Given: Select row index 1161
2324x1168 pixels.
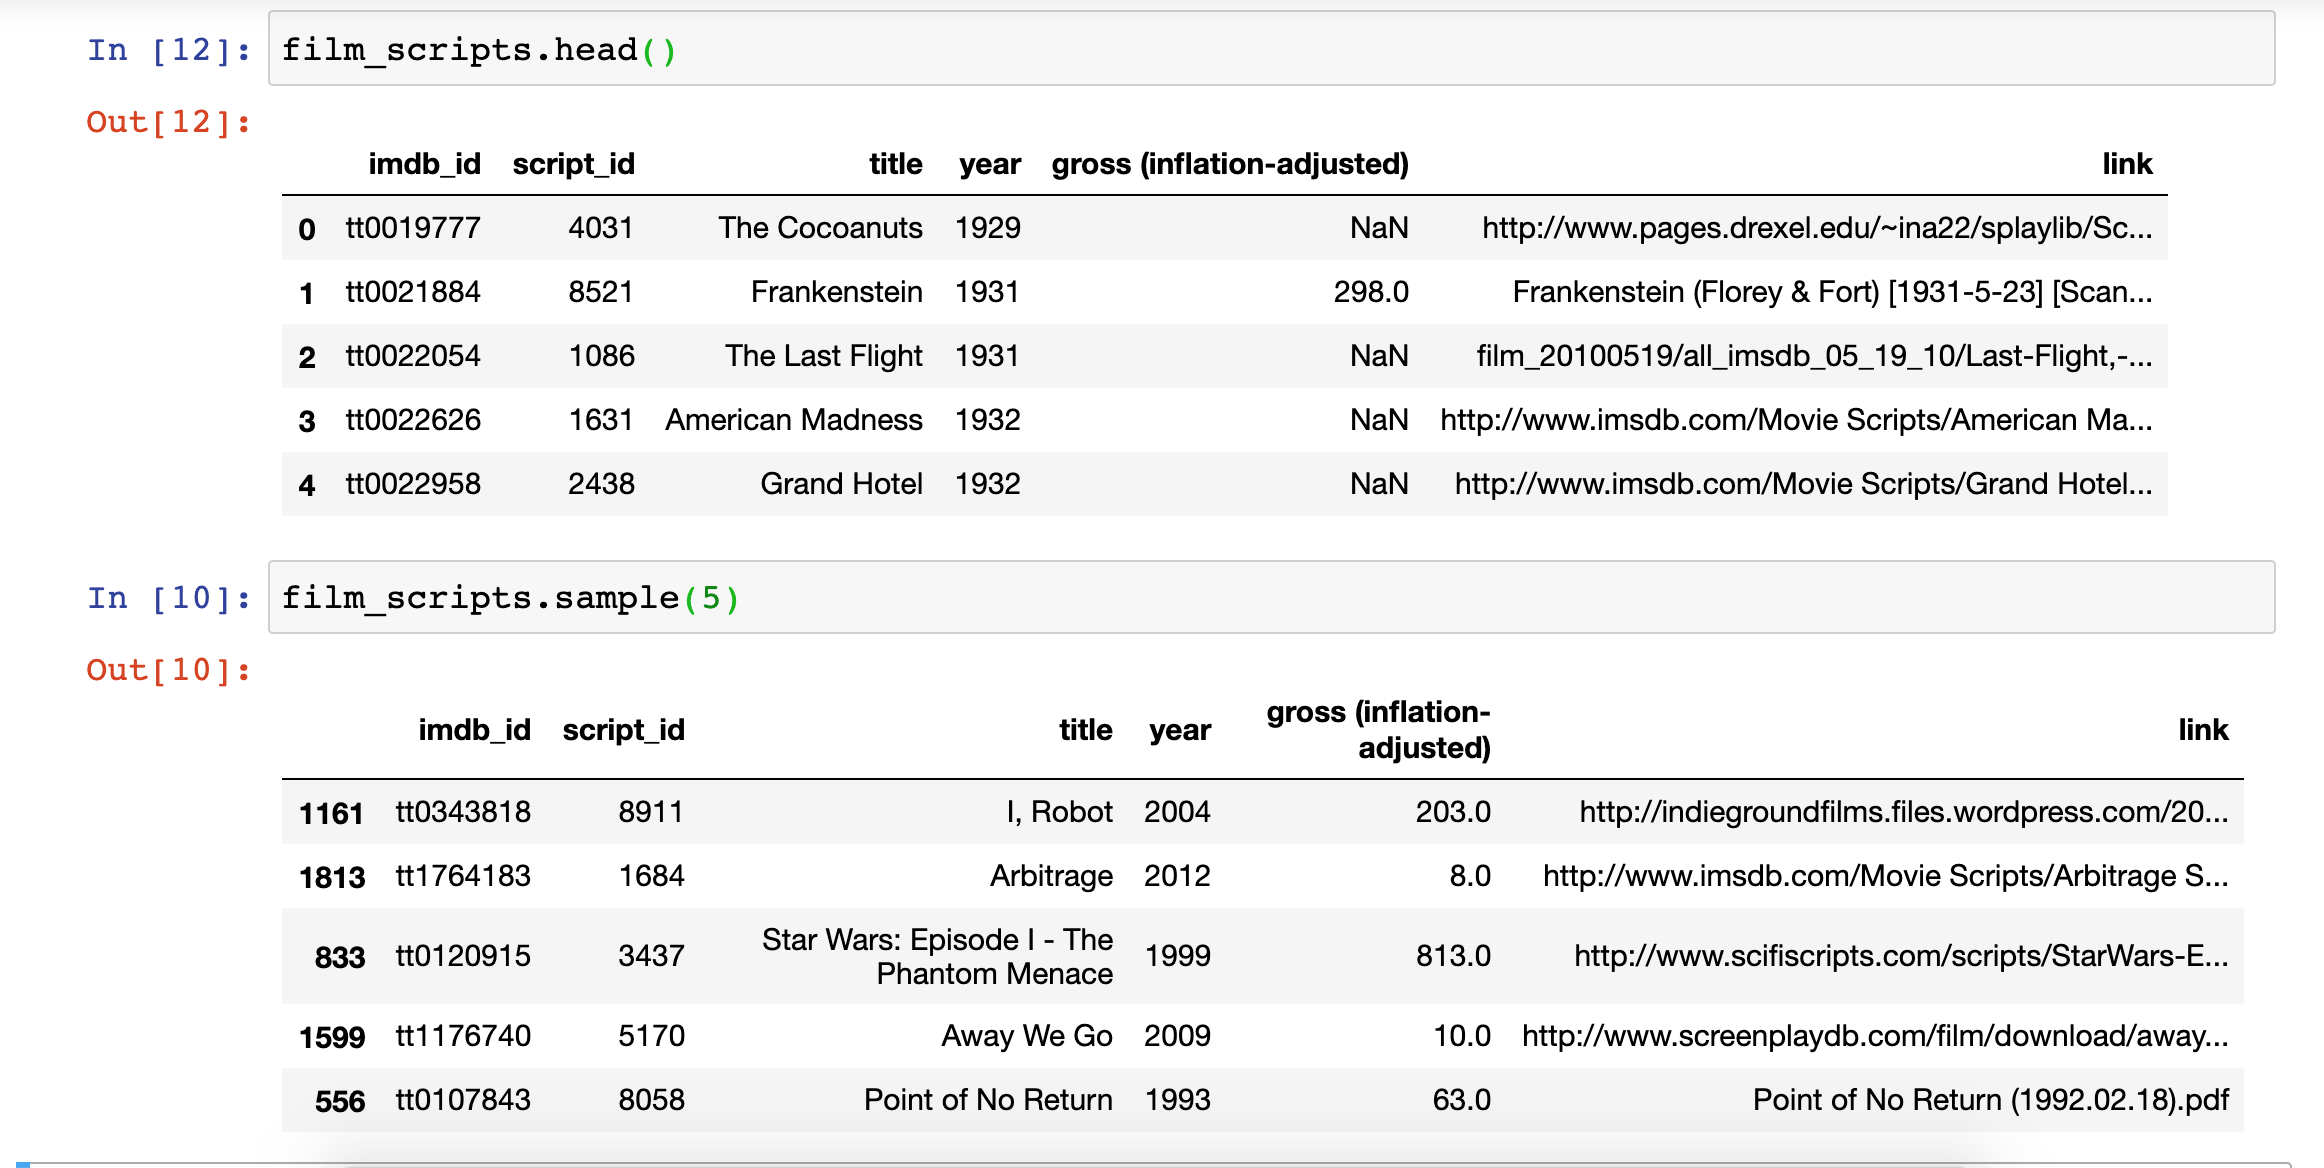Looking at the screenshot, I should pos(331,813).
